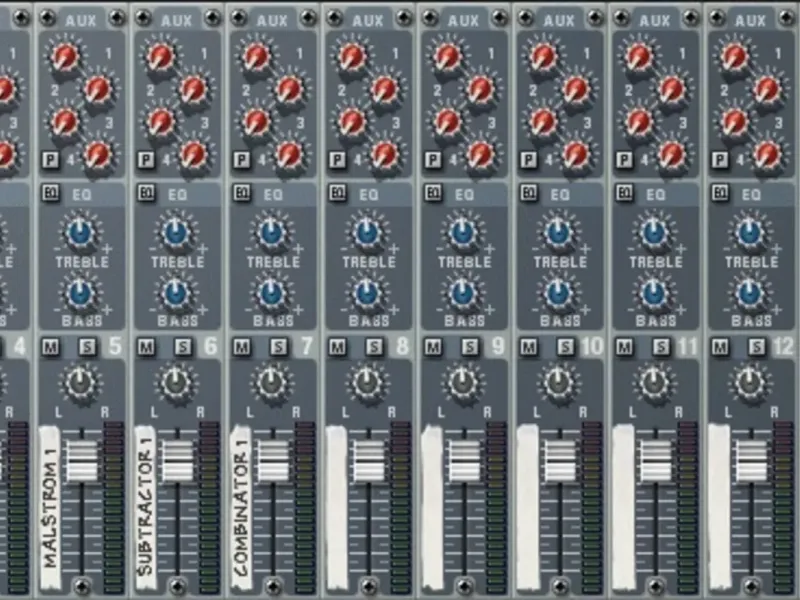Image resolution: width=800 pixels, height=600 pixels.
Task: Solo channel 11 with the S button
Action: pyautogui.click(x=662, y=347)
